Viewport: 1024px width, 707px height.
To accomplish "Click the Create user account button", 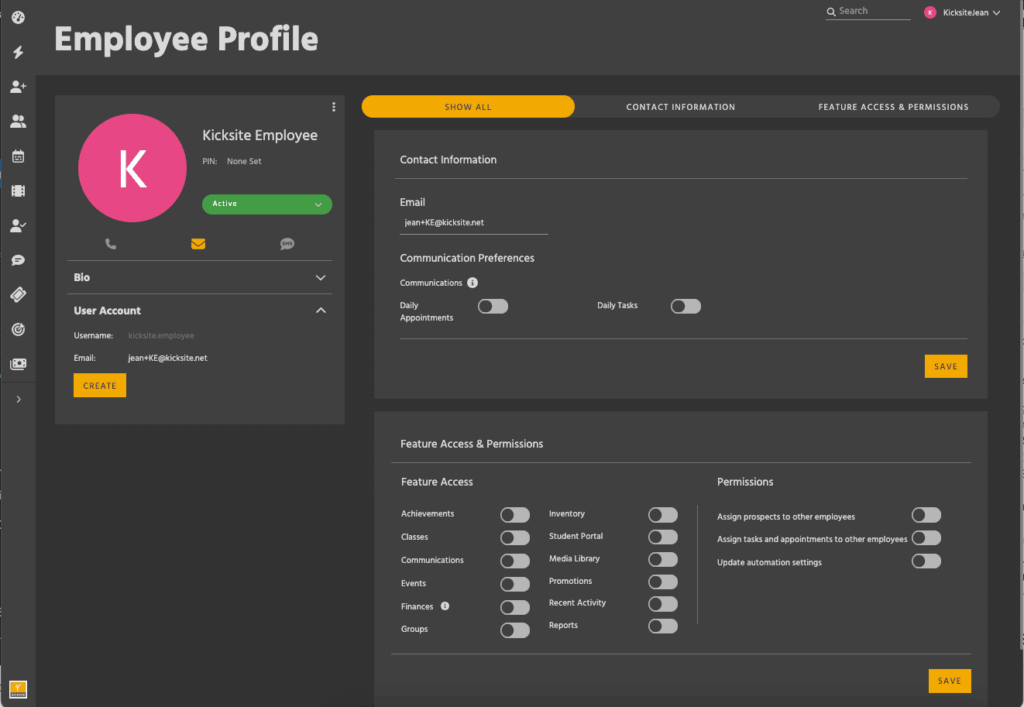I will (100, 385).
